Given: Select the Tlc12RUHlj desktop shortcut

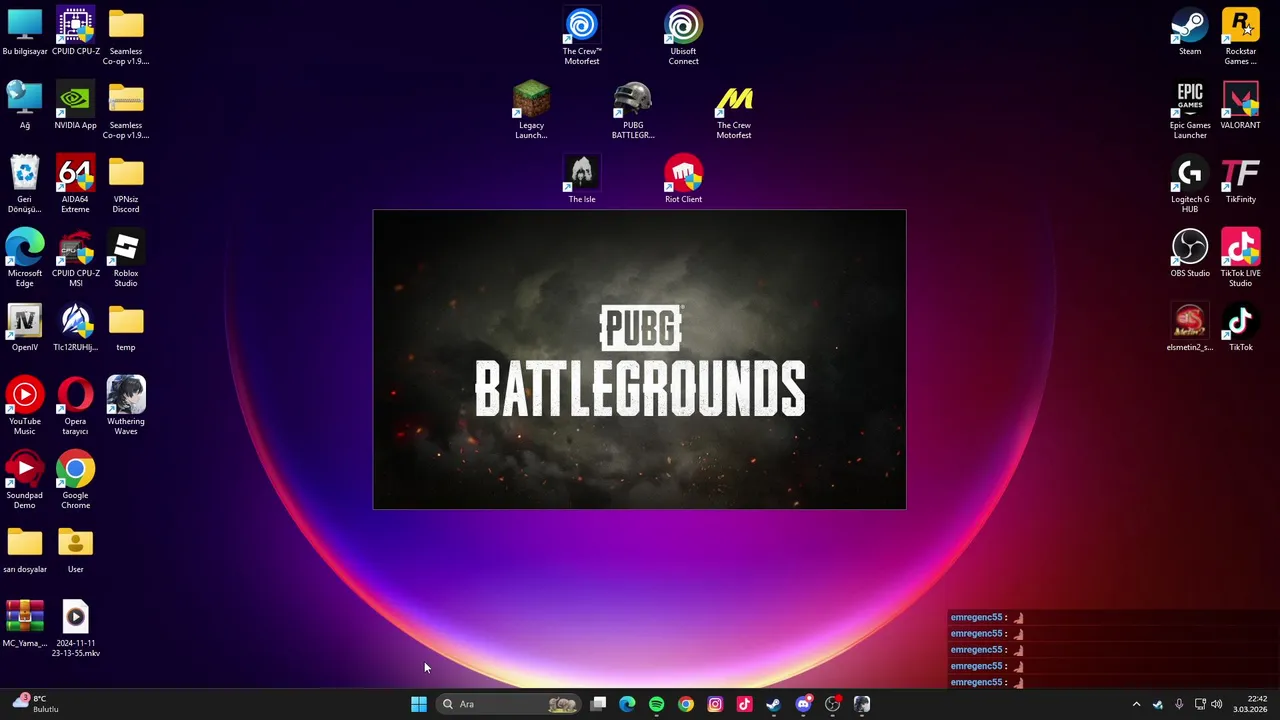Looking at the screenshot, I should point(76,327).
